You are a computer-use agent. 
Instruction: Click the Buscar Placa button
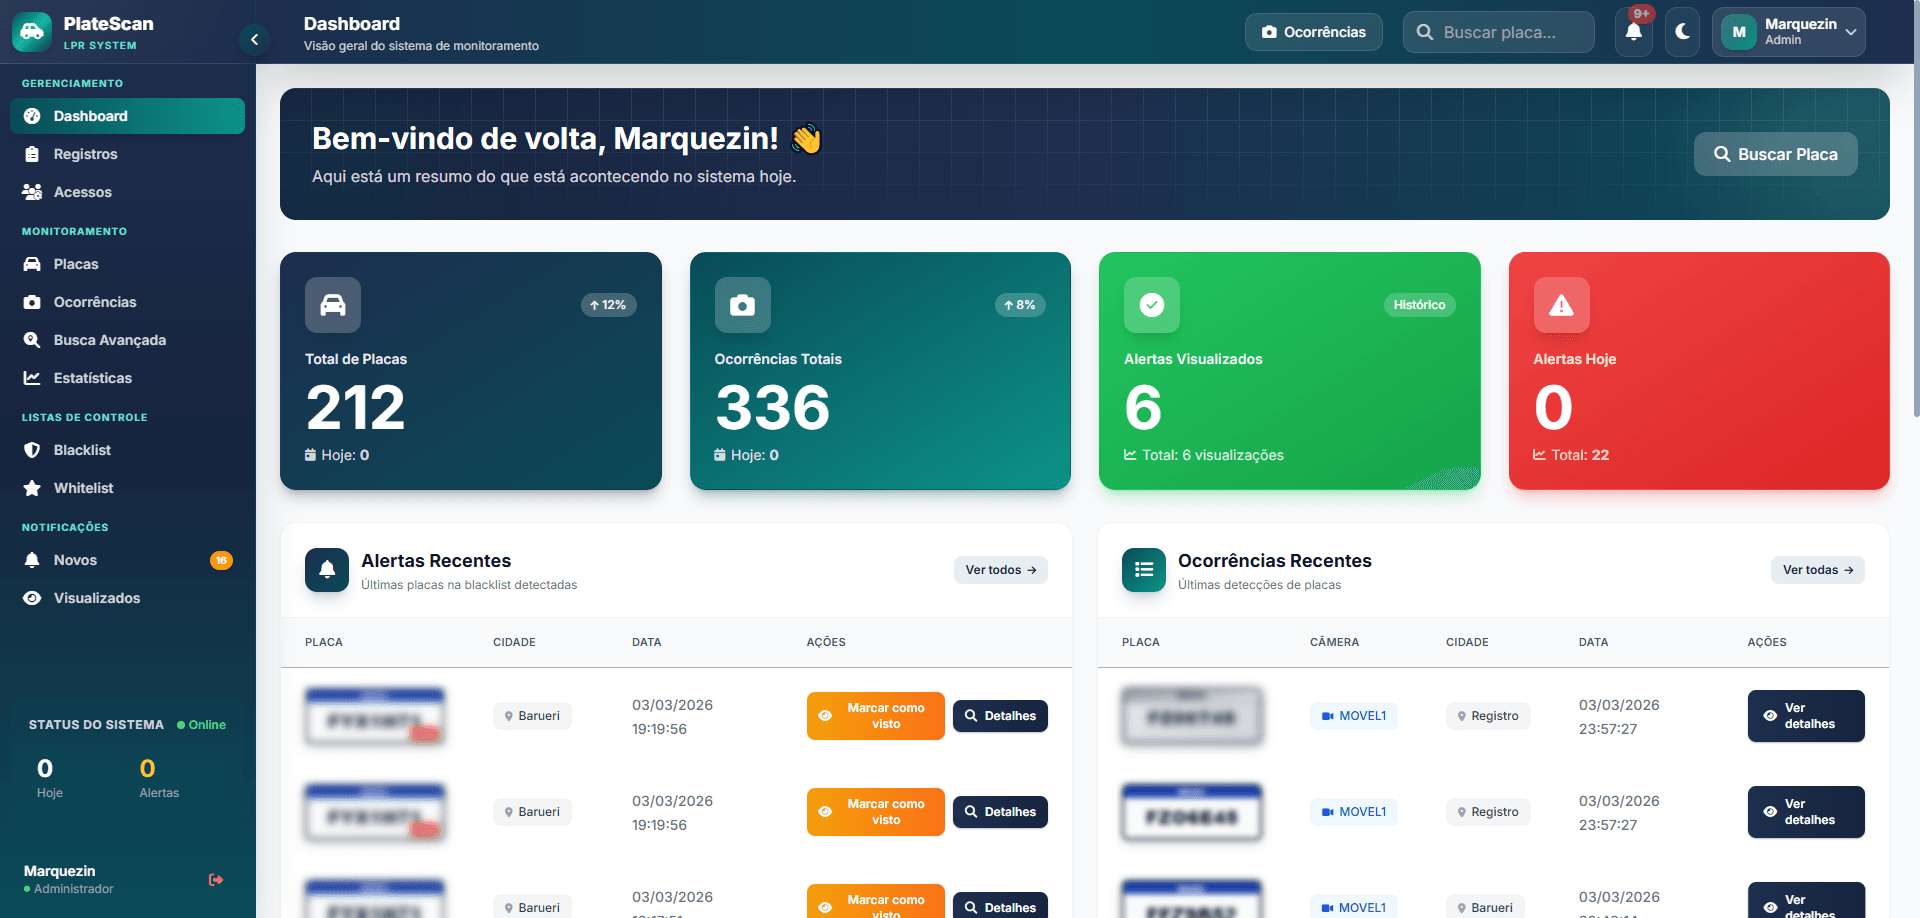pos(1775,154)
